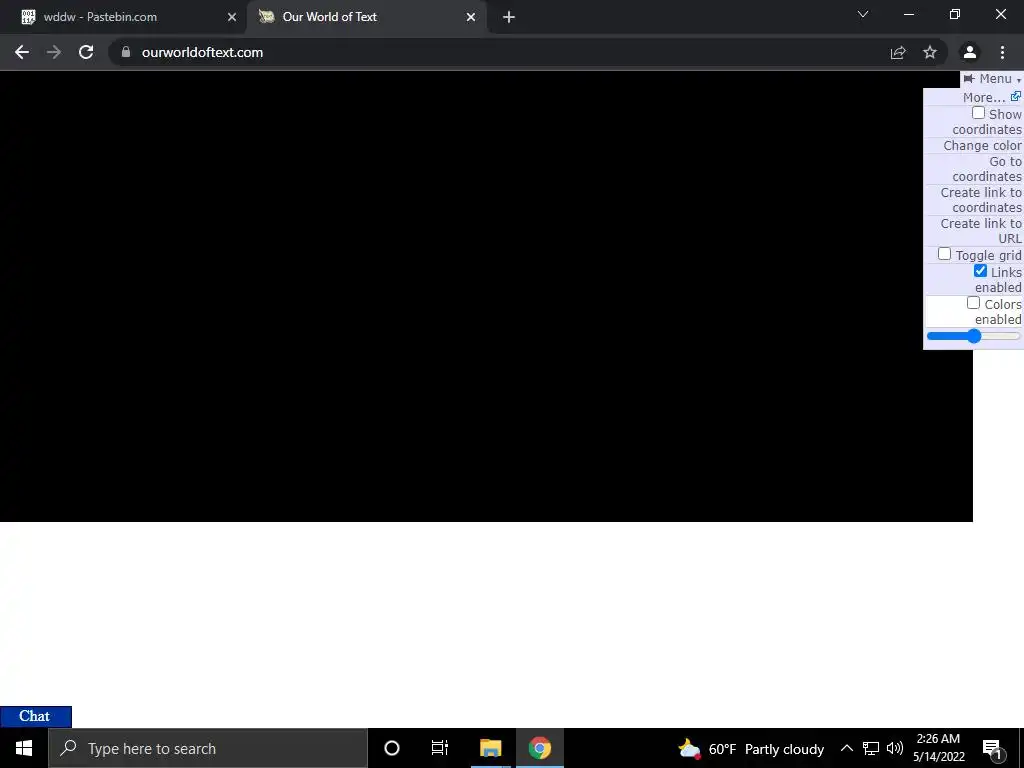Select Create link to coordinates
The height and width of the screenshot is (768, 1024).
(980, 200)
